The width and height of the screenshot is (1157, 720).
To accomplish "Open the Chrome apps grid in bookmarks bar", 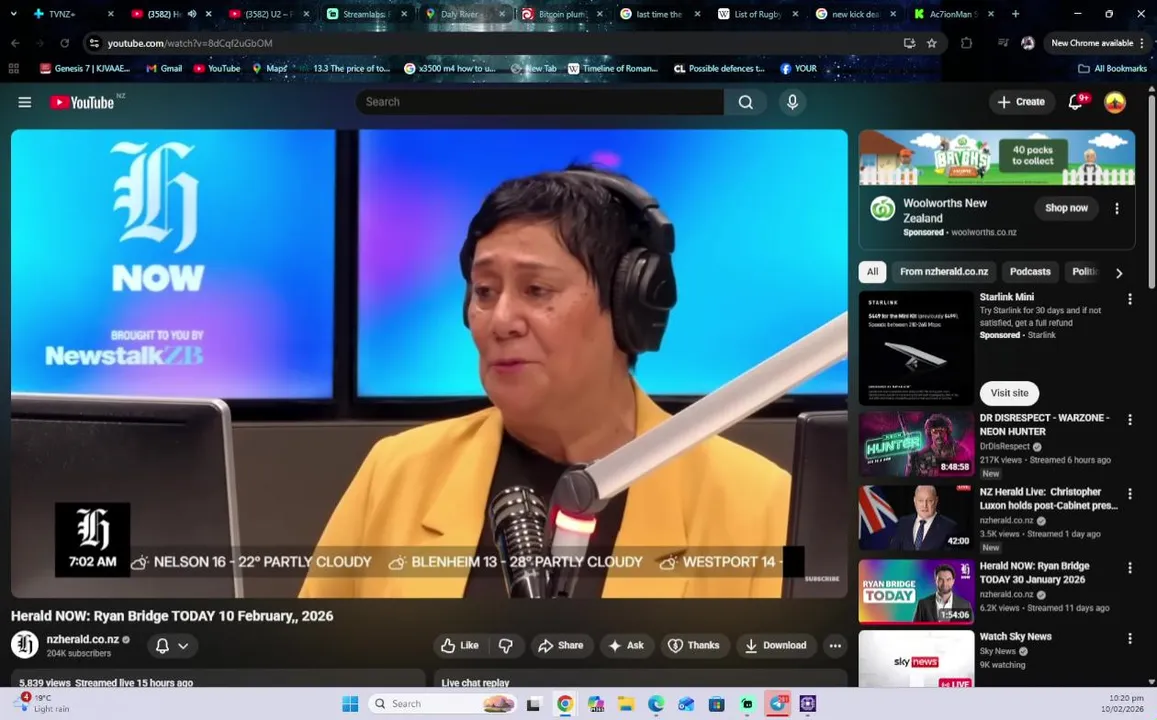I will coord(13,69).
